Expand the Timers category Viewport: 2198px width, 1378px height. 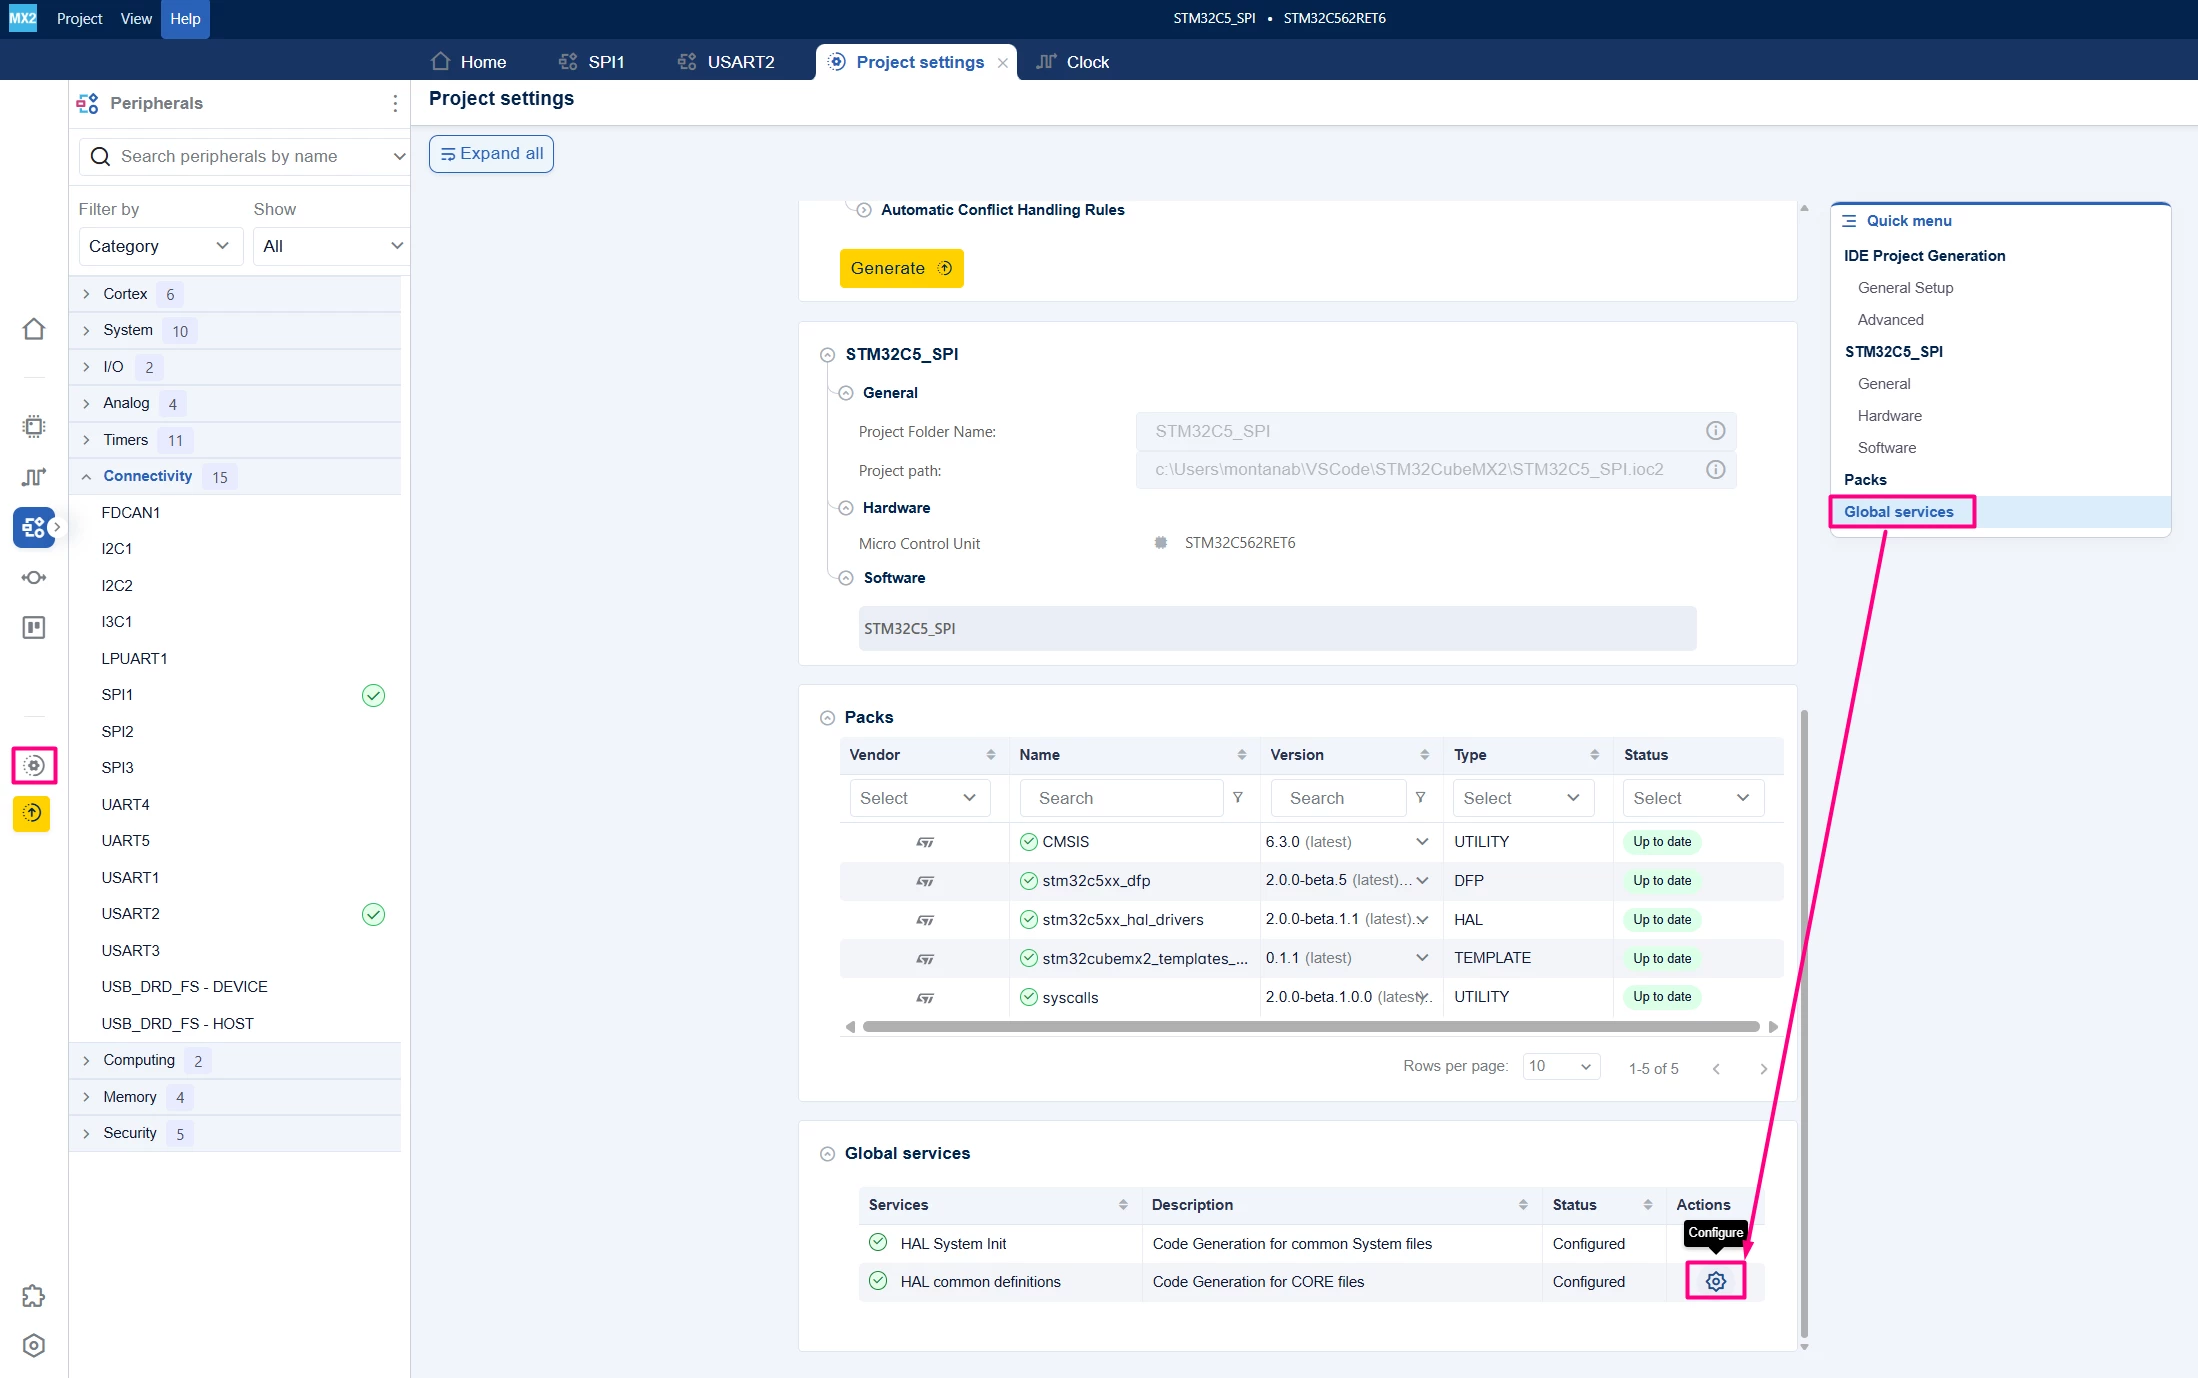point(87,440)
